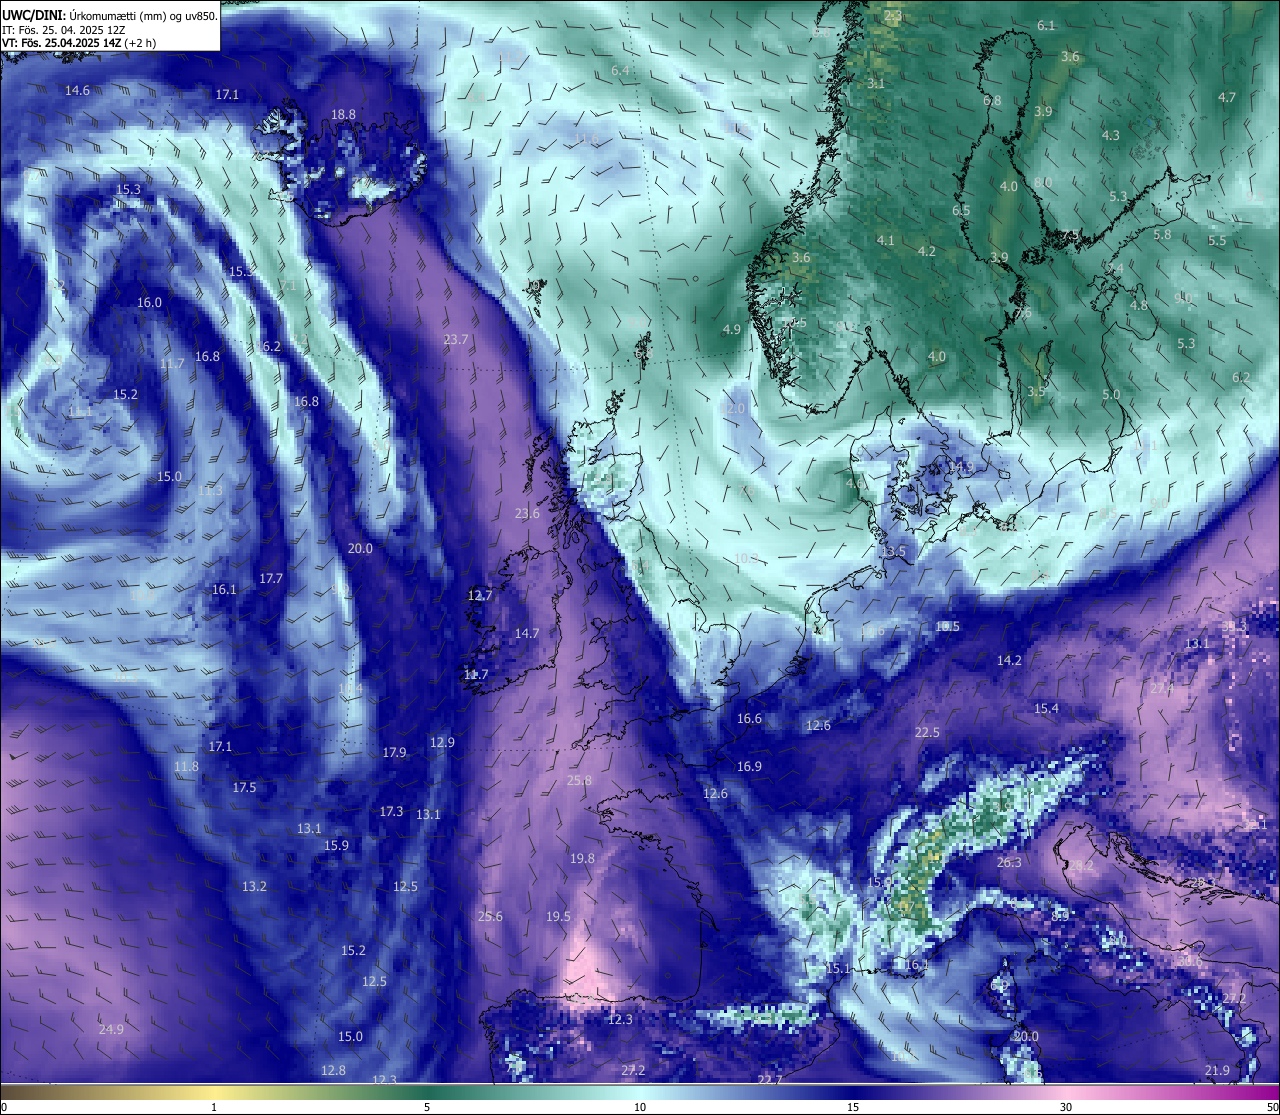The width and height of the screenshot is (1280, 1115).
Task: Click the '0' label on the color scale
Action: coord(3,1107)
